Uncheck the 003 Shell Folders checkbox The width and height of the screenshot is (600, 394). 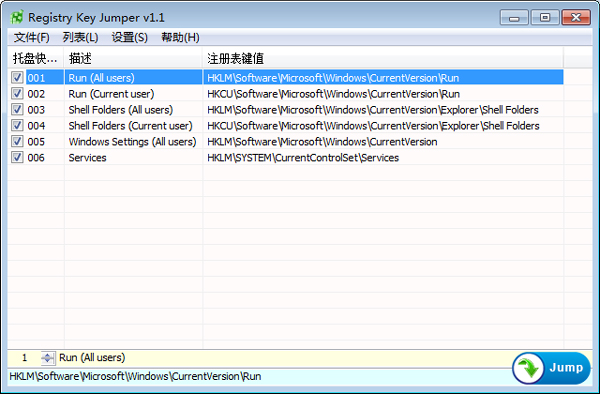tap(17, 109)
